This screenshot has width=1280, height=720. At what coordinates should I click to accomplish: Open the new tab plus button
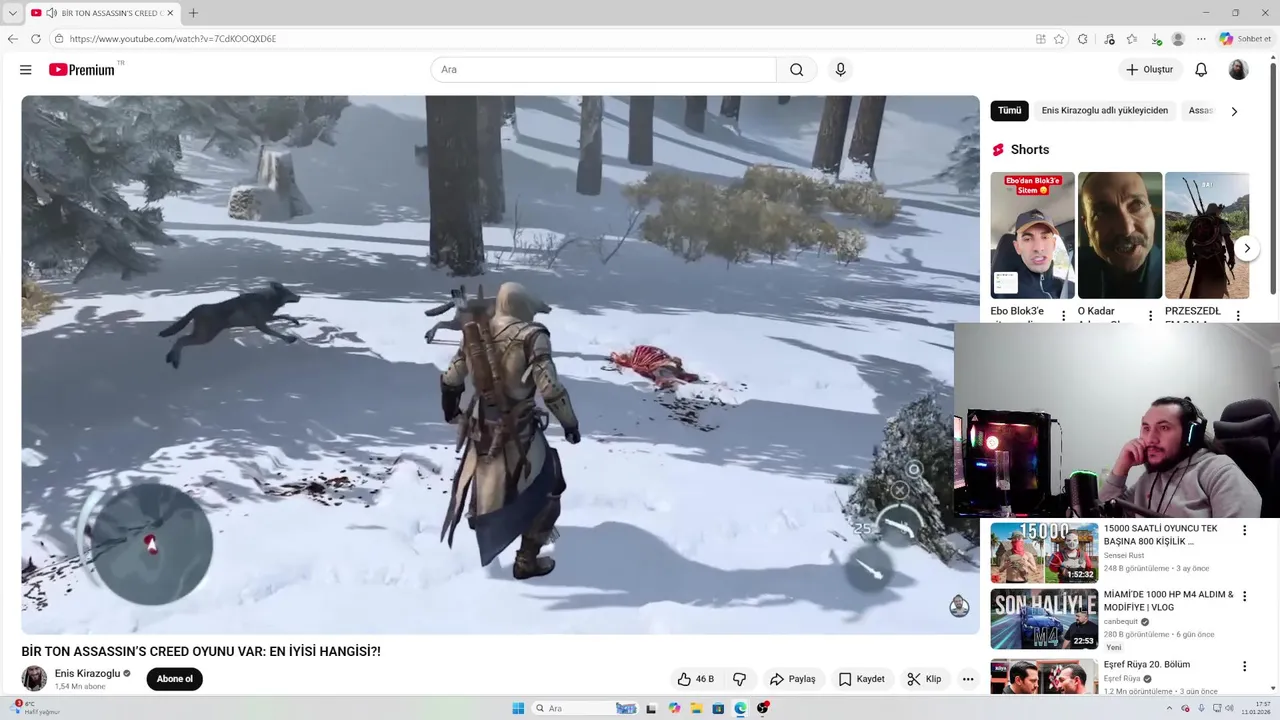tap(193, 13)
